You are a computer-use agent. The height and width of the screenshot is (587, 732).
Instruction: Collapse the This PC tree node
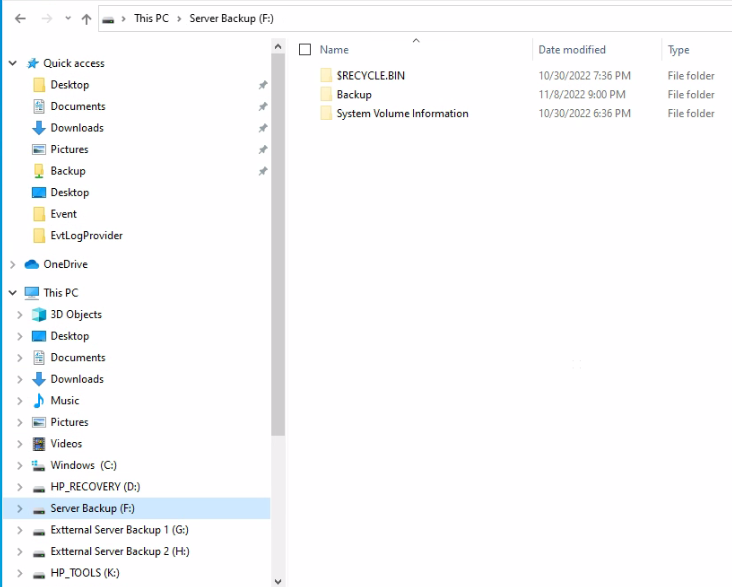[13, 293]
